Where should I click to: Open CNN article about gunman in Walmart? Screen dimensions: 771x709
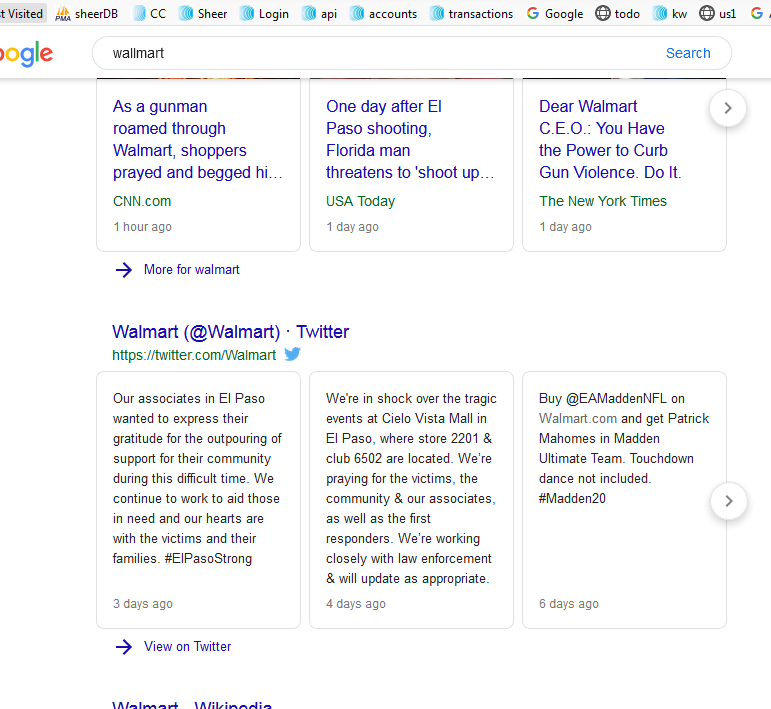[198, 139]
